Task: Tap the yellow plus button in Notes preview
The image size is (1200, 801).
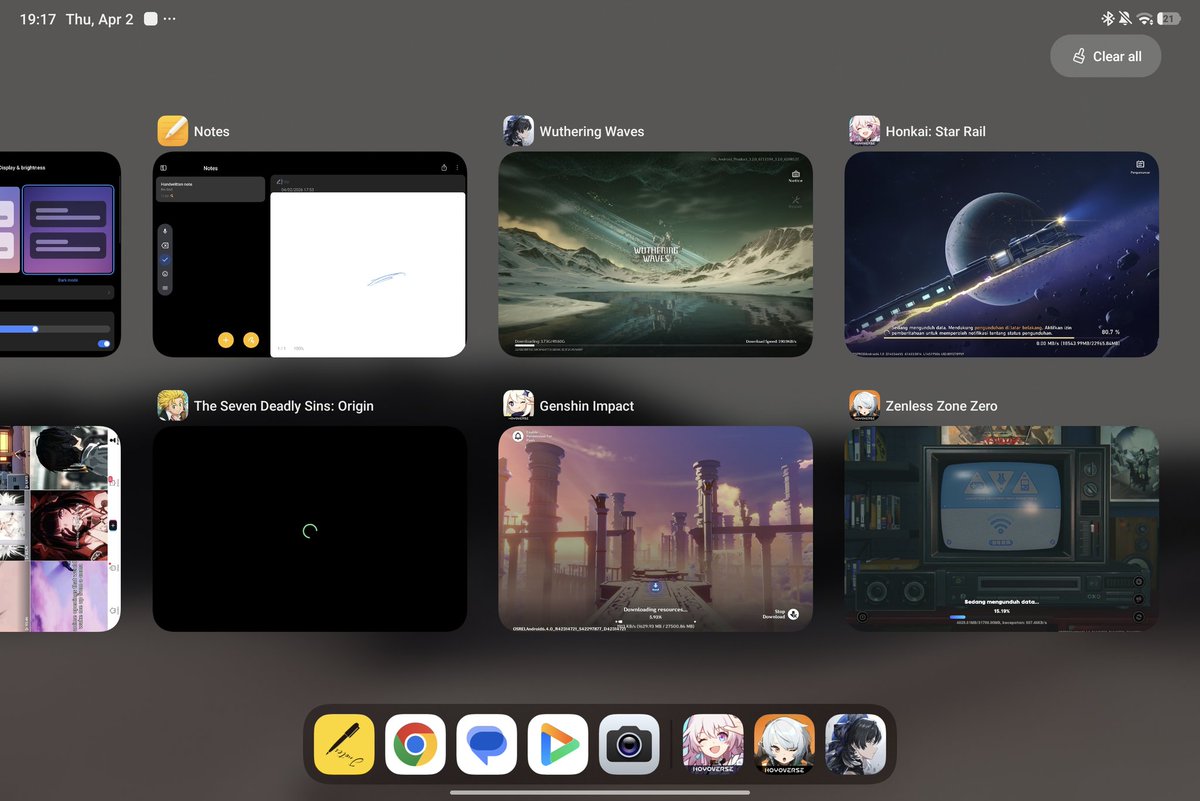Action: coord(226,340)
